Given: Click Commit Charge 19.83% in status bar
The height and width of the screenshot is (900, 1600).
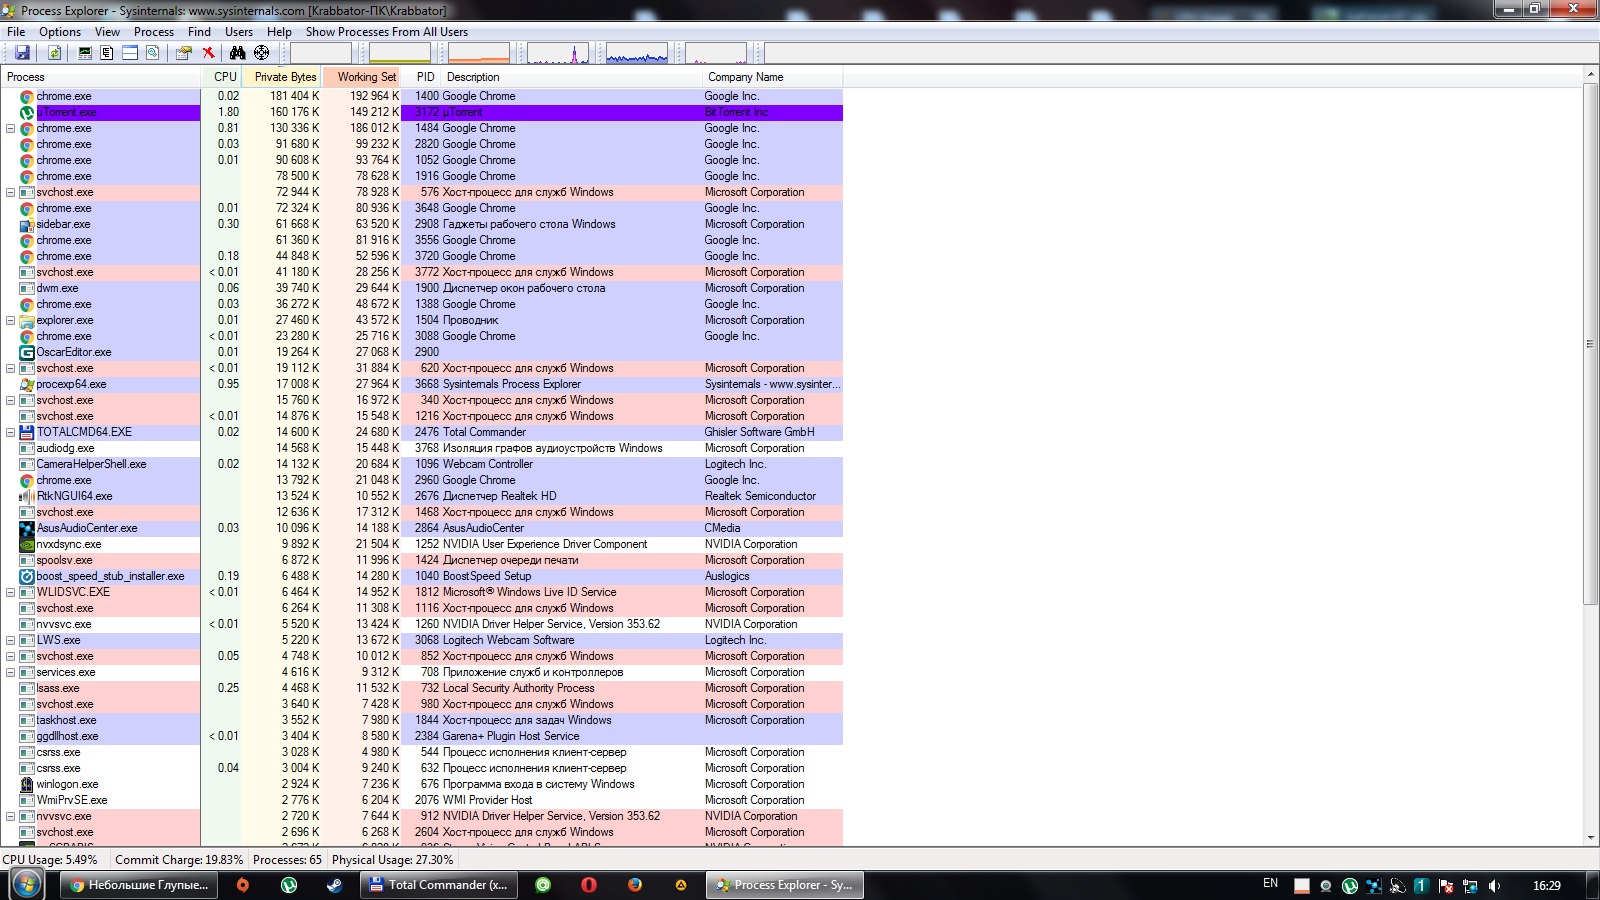Looking at the screenshot, I should click(x=179, y=860).
